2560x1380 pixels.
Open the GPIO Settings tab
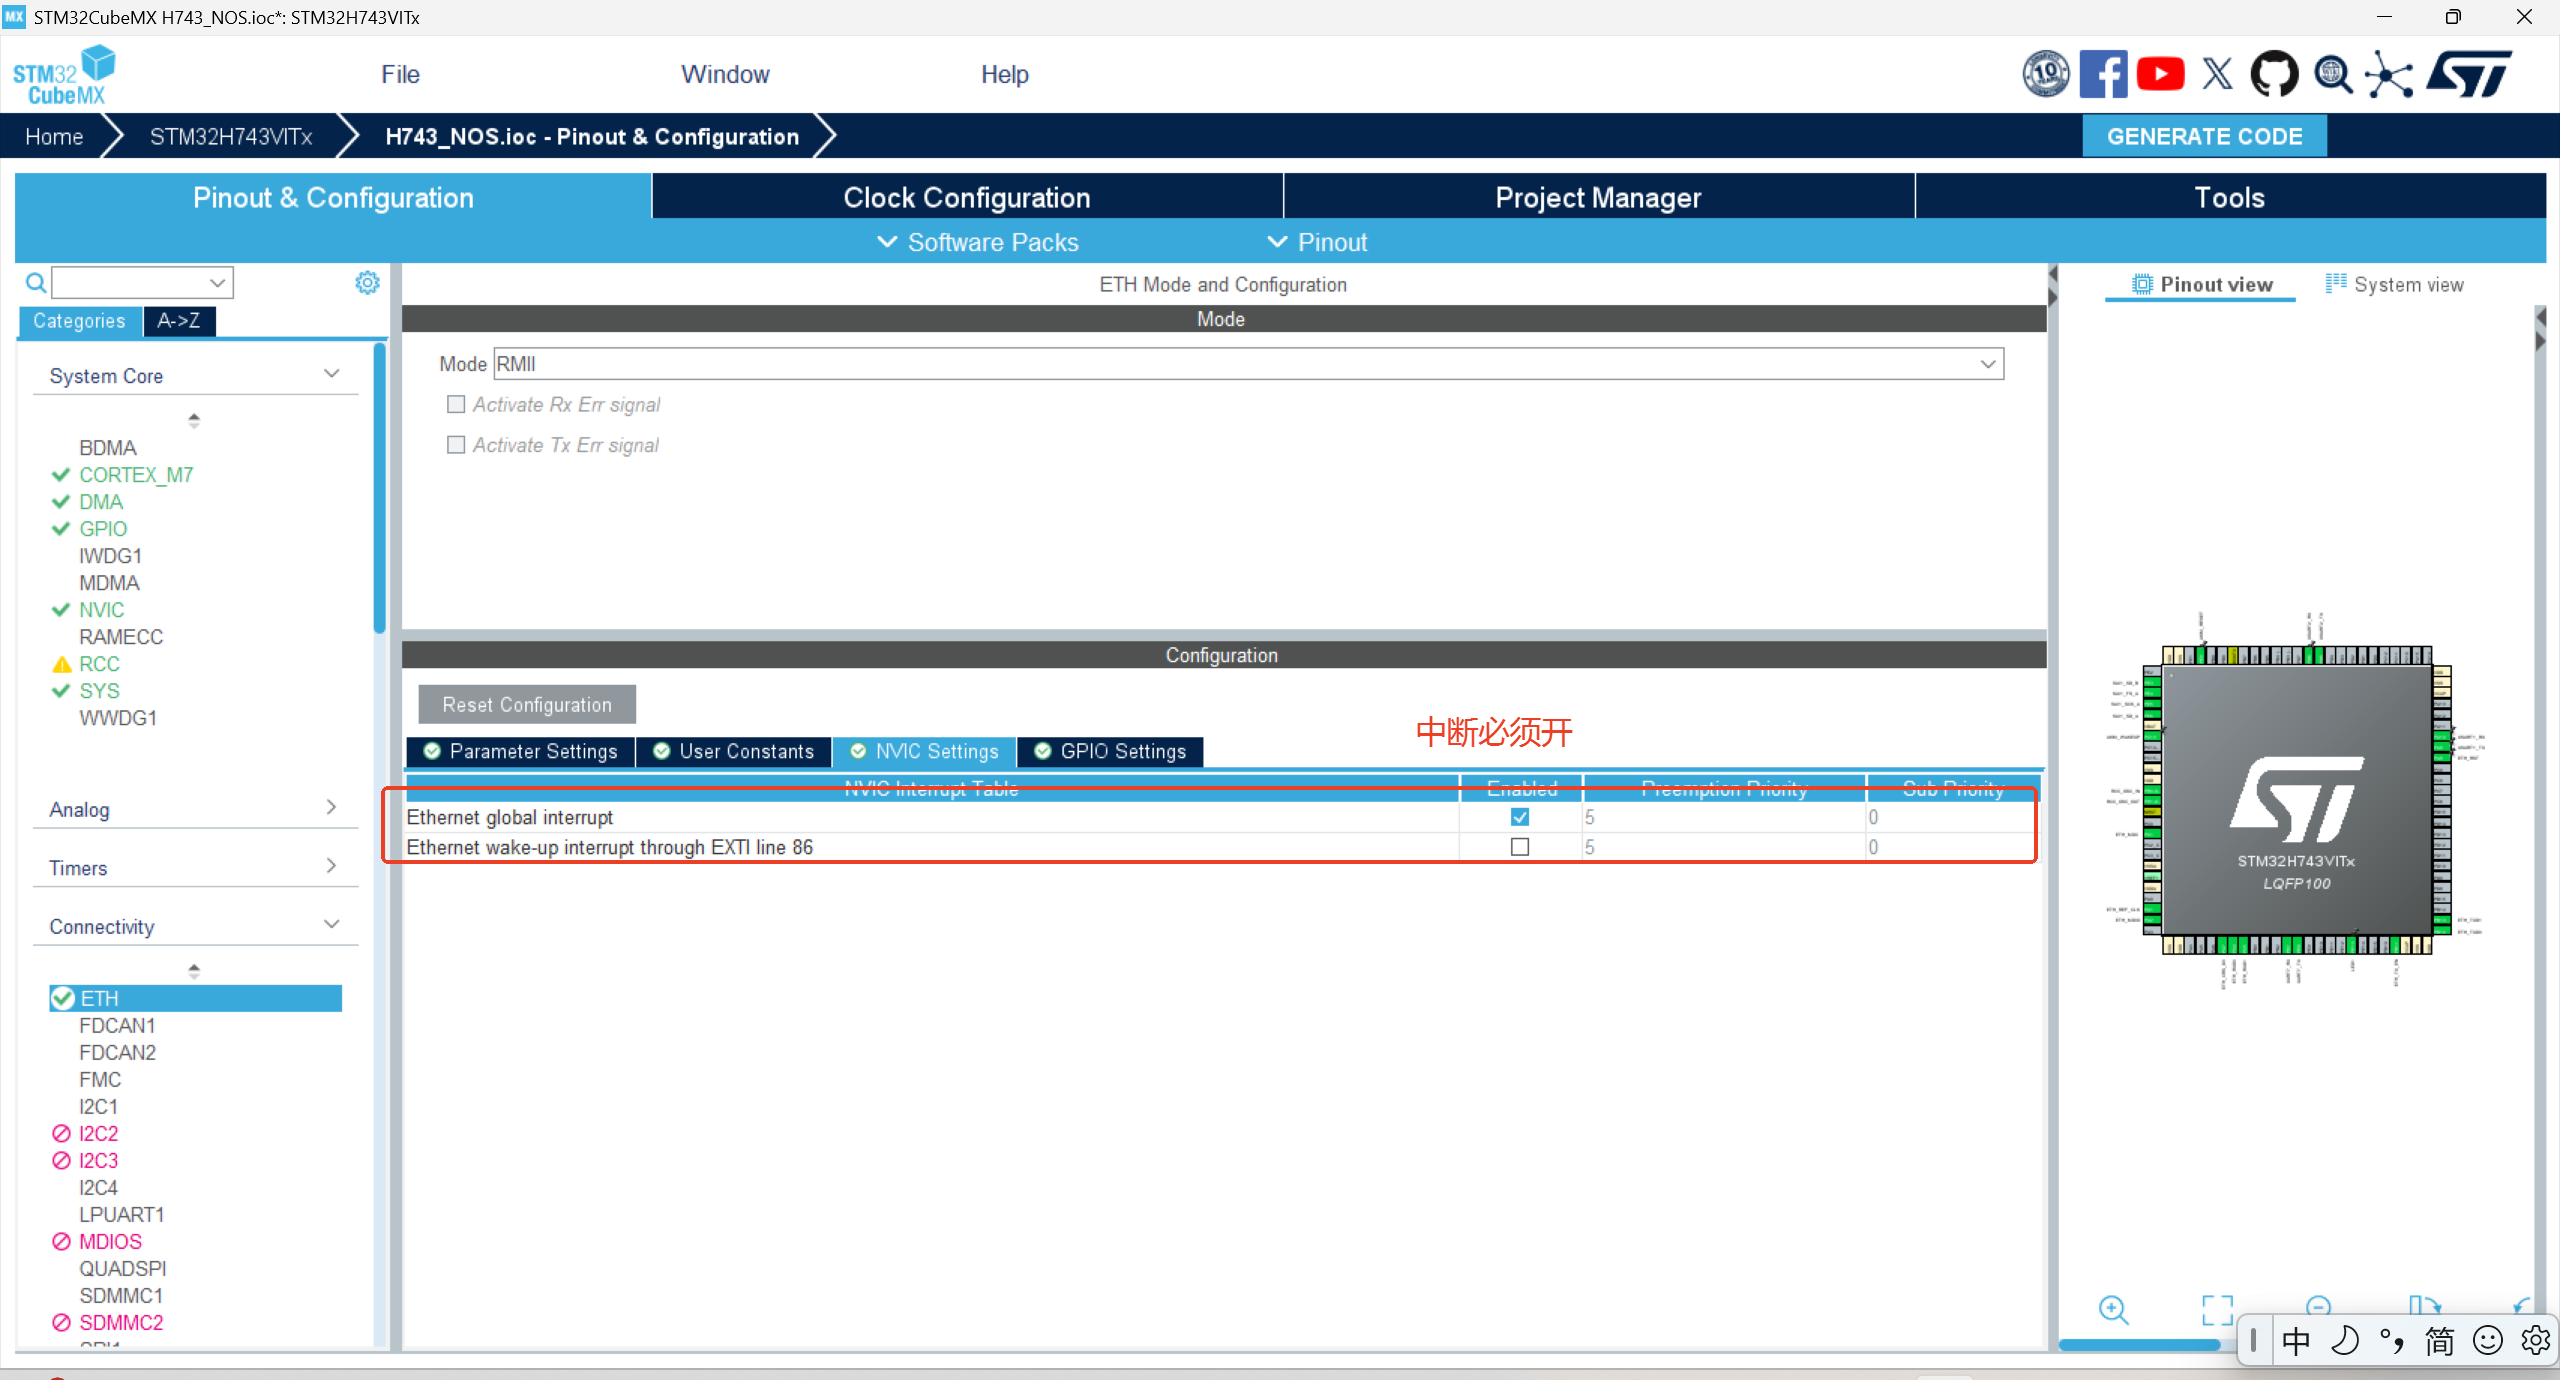click(1110, 751)
